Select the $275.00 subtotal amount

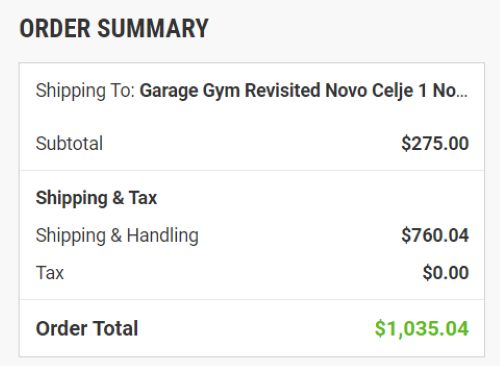tap(435, 143)
